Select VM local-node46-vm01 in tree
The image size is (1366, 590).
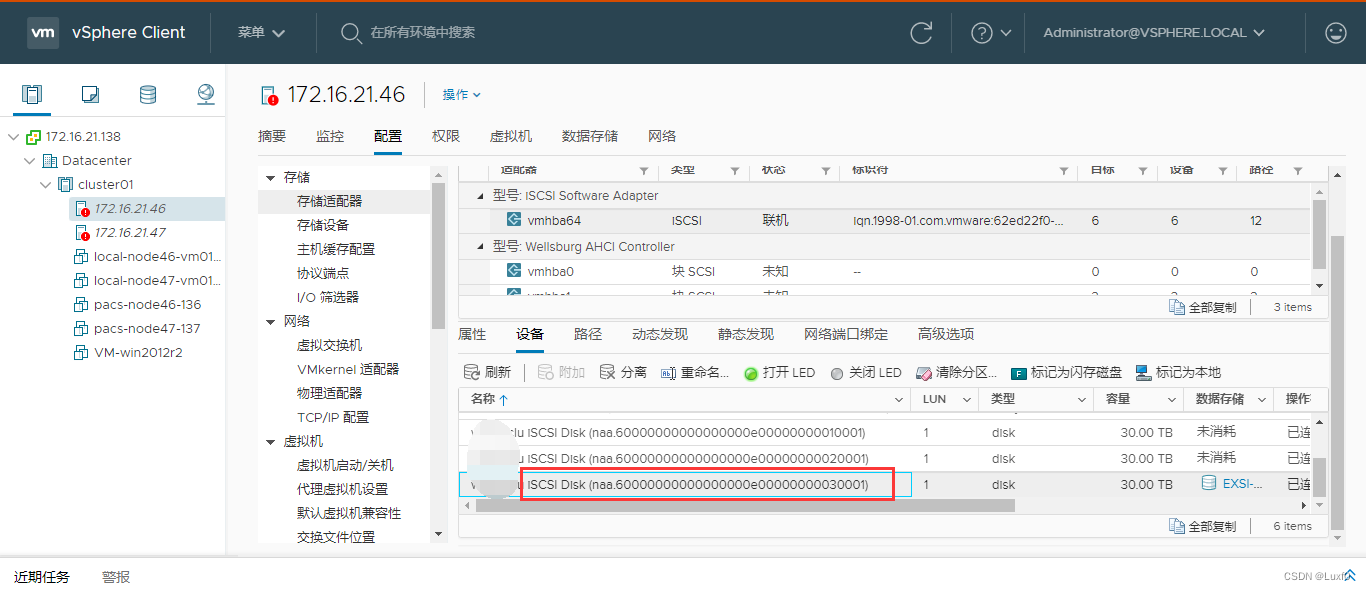pos(157,256)
